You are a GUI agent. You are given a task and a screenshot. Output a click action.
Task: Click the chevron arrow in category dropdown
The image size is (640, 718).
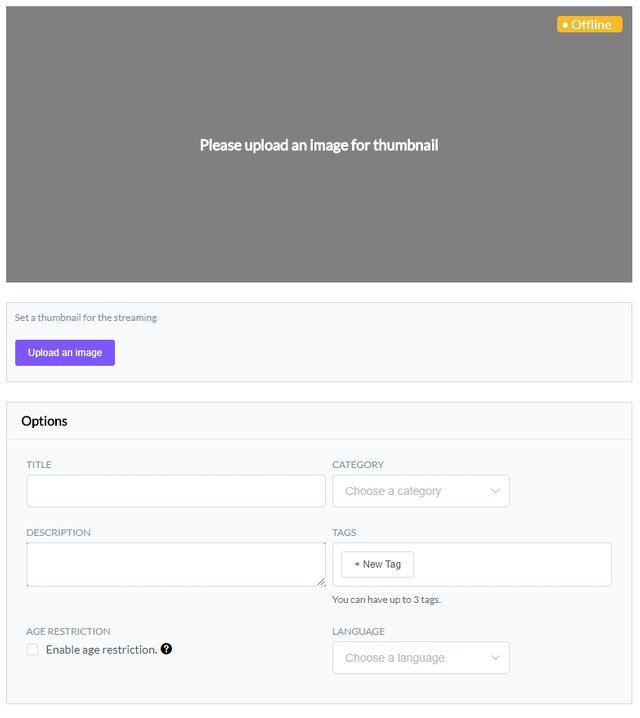point(495,491)
